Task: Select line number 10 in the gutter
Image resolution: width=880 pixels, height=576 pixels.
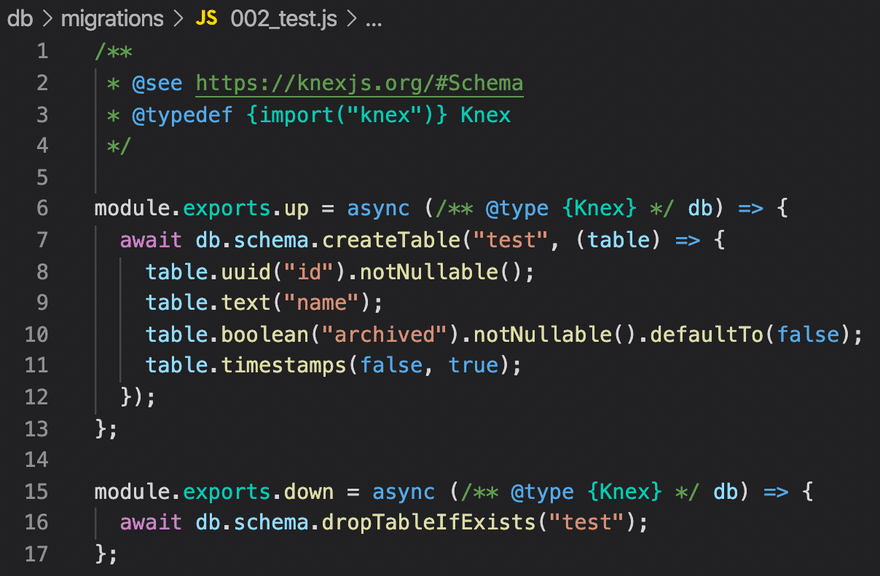Action: pyautogui.click(x=36, y=334)
